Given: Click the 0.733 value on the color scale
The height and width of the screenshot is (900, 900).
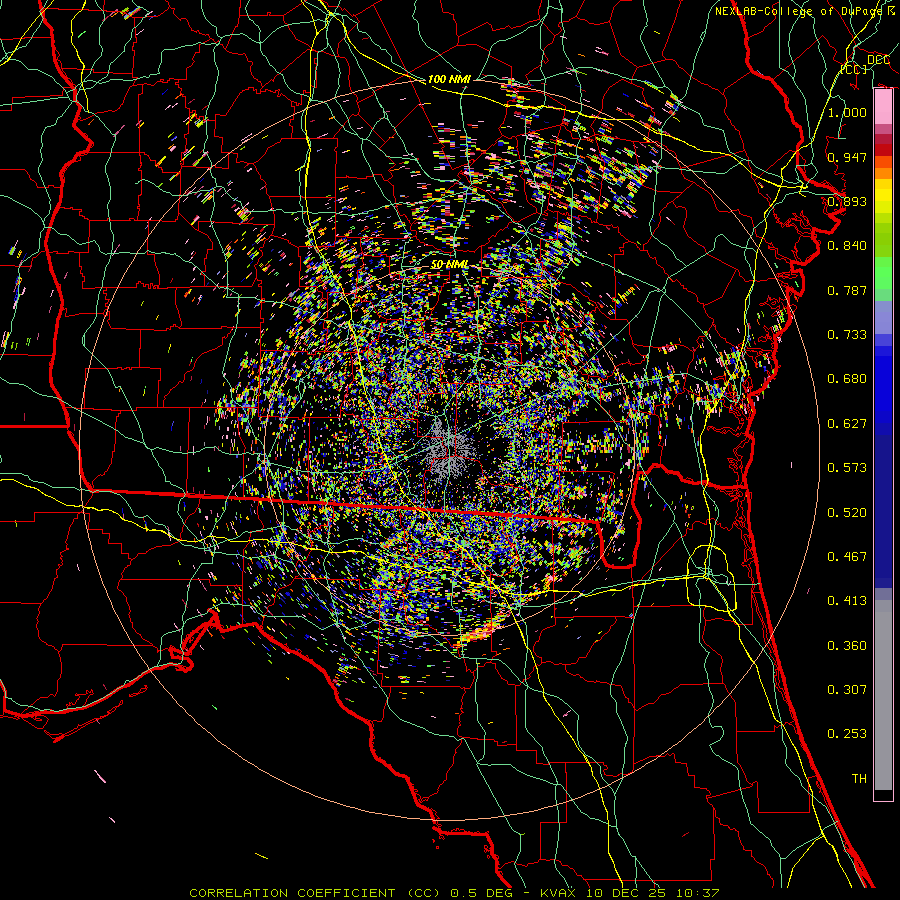Looking at the screenshot, I should pyautogui.click(x=847, y=335).
